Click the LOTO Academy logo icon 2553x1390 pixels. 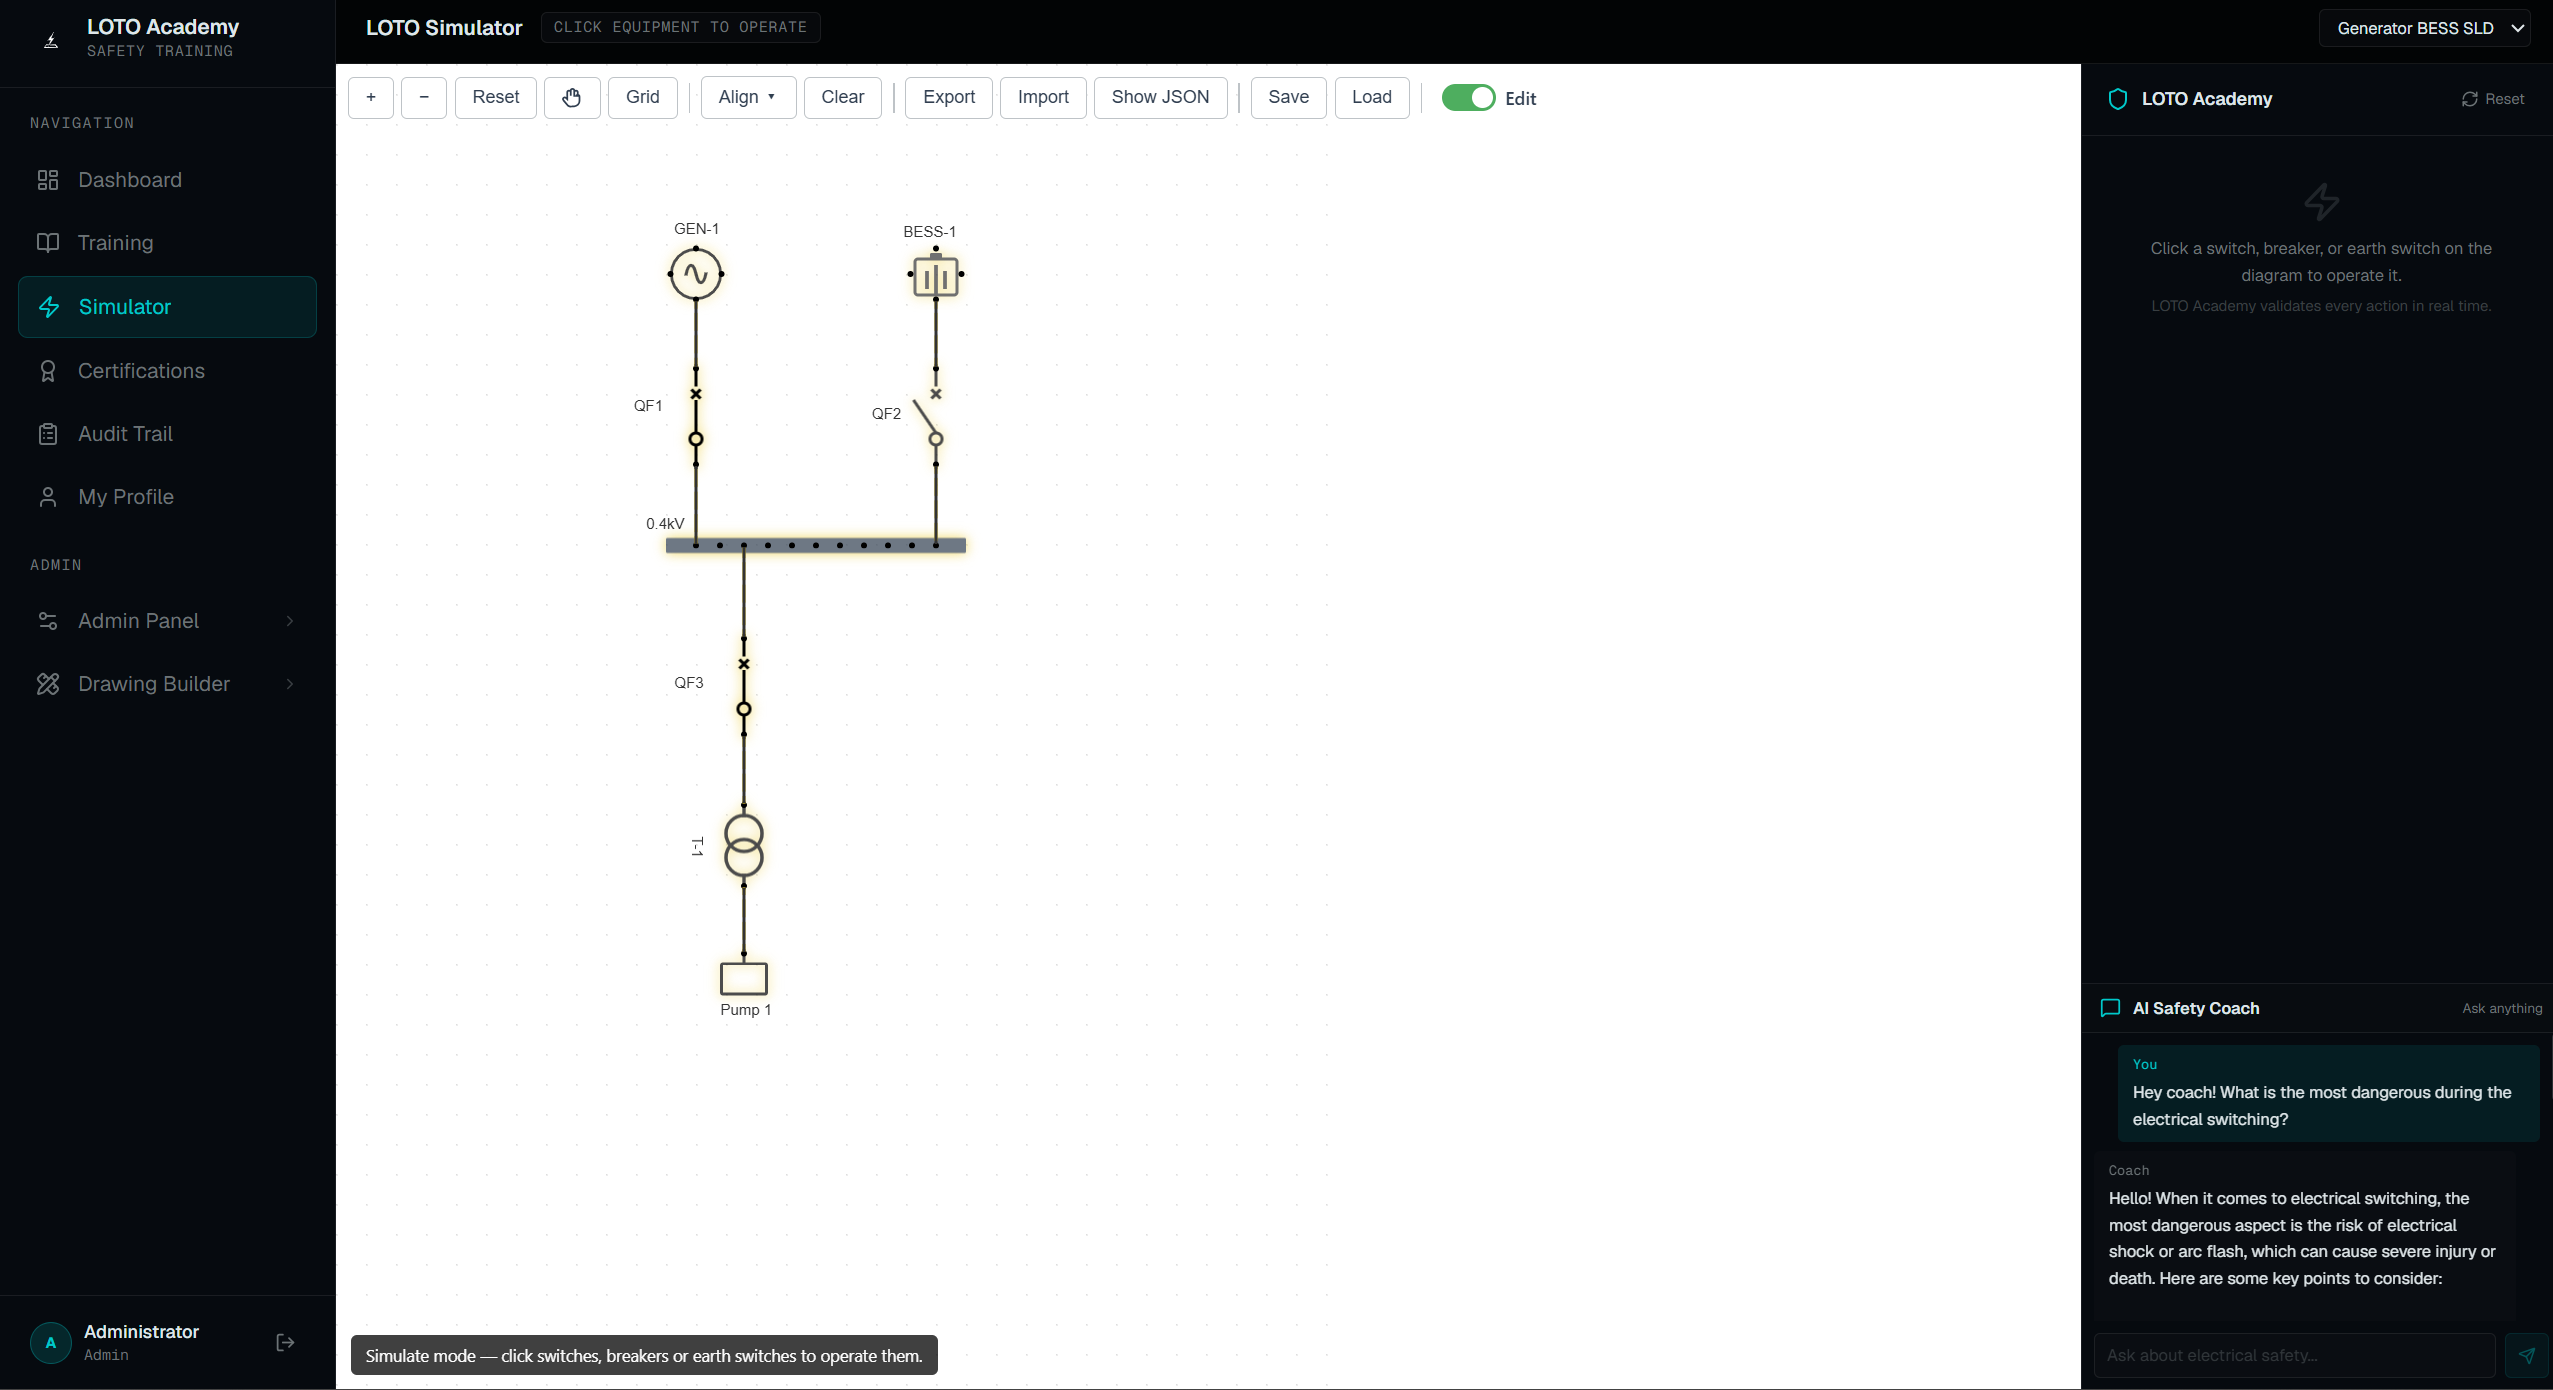[x=51, y=39]
